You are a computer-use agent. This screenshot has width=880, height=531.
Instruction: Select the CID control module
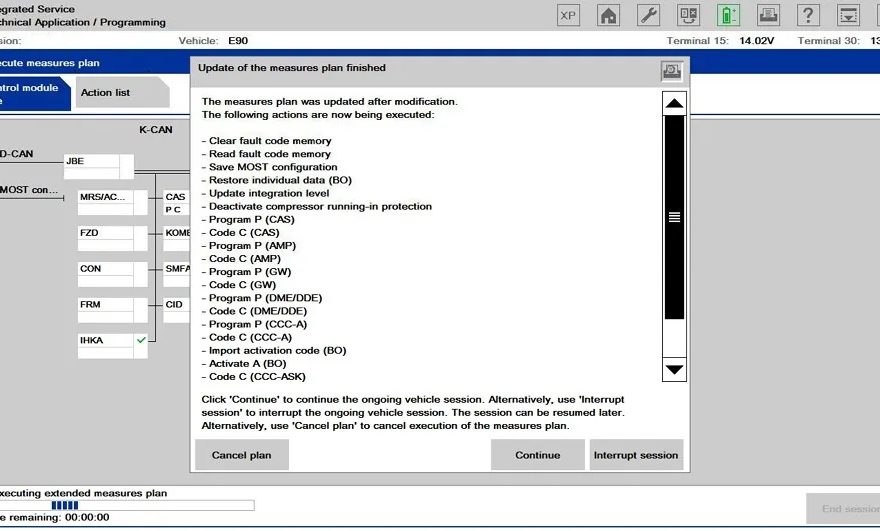[x=176, y=310]
